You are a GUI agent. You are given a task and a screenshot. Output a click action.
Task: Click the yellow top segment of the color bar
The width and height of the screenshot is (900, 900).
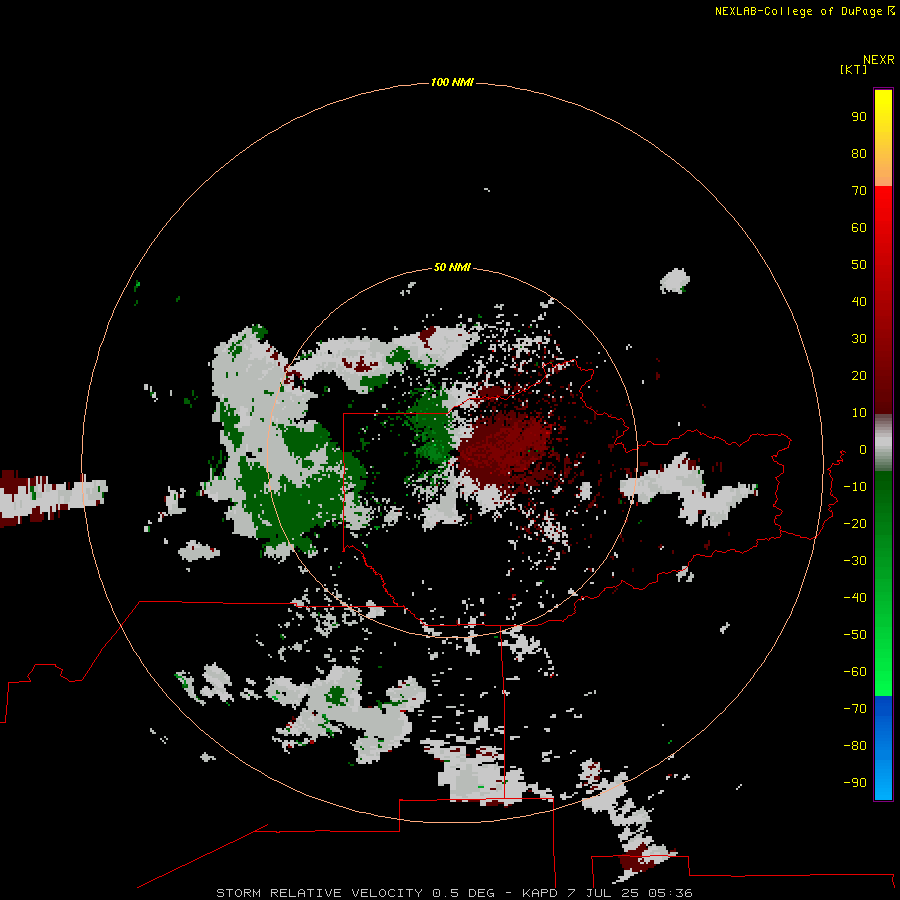[883, 138]
